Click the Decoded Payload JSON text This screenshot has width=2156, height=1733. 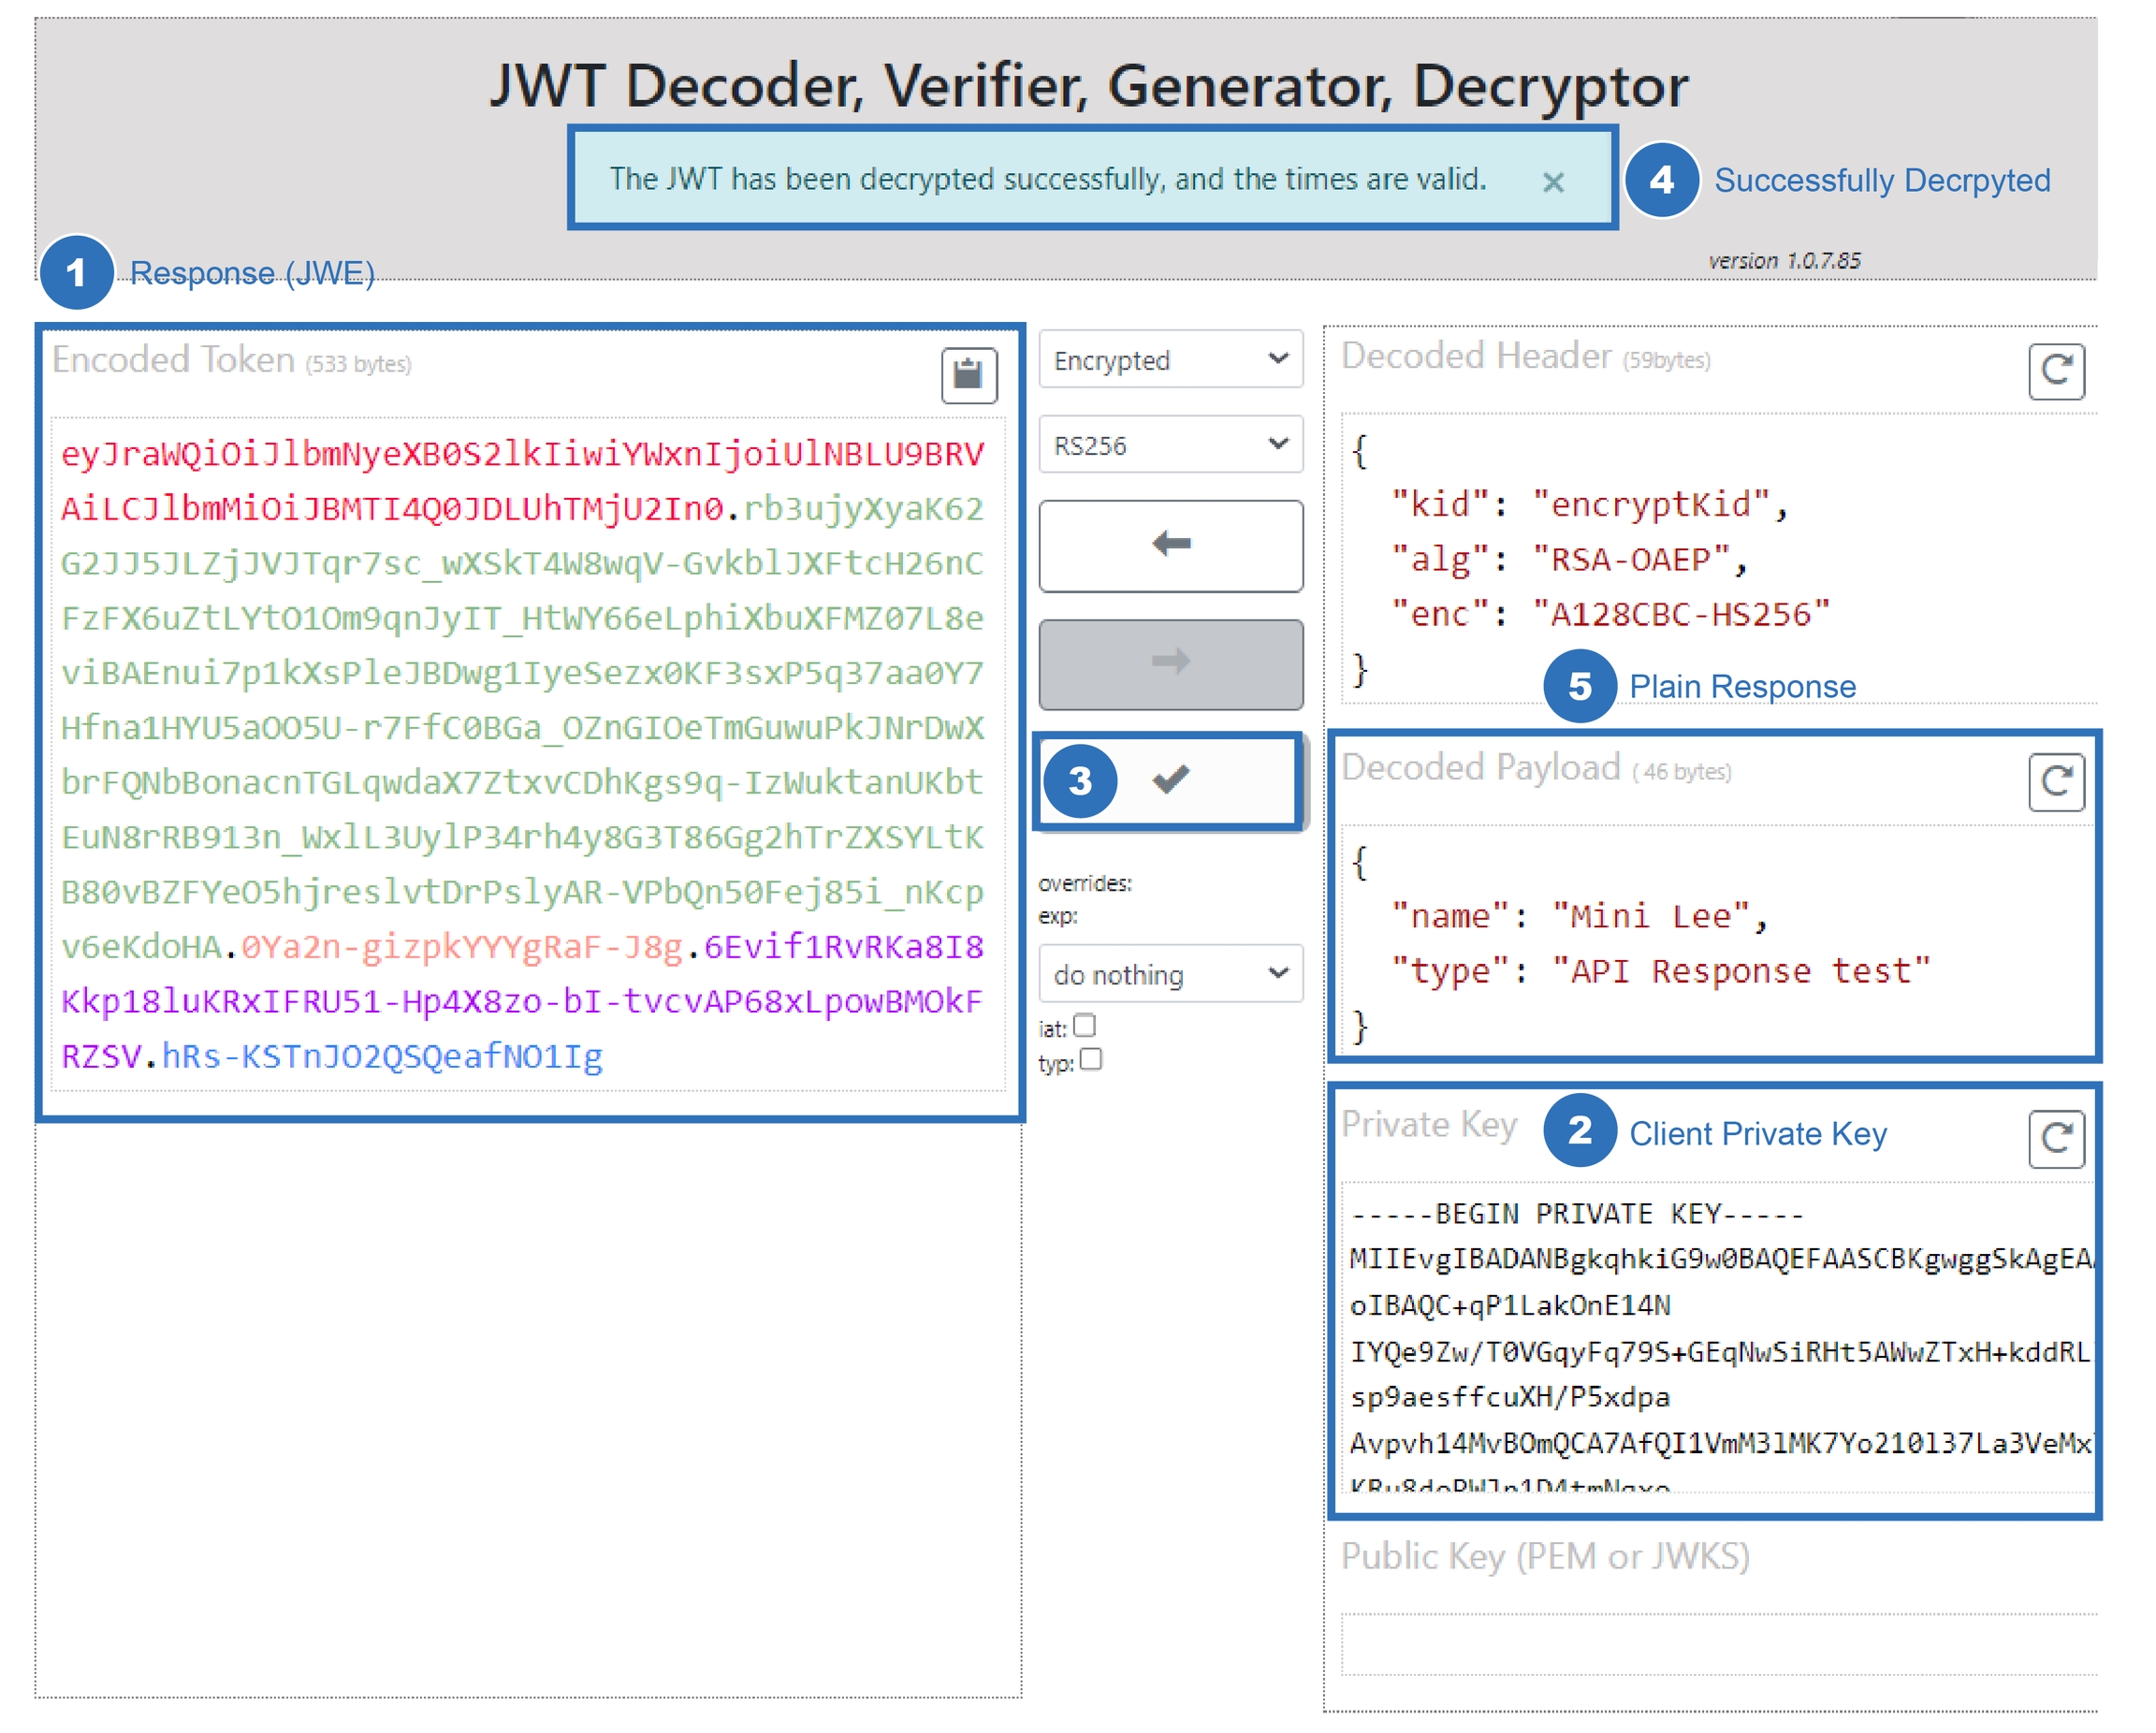(x=1660, y=944)
